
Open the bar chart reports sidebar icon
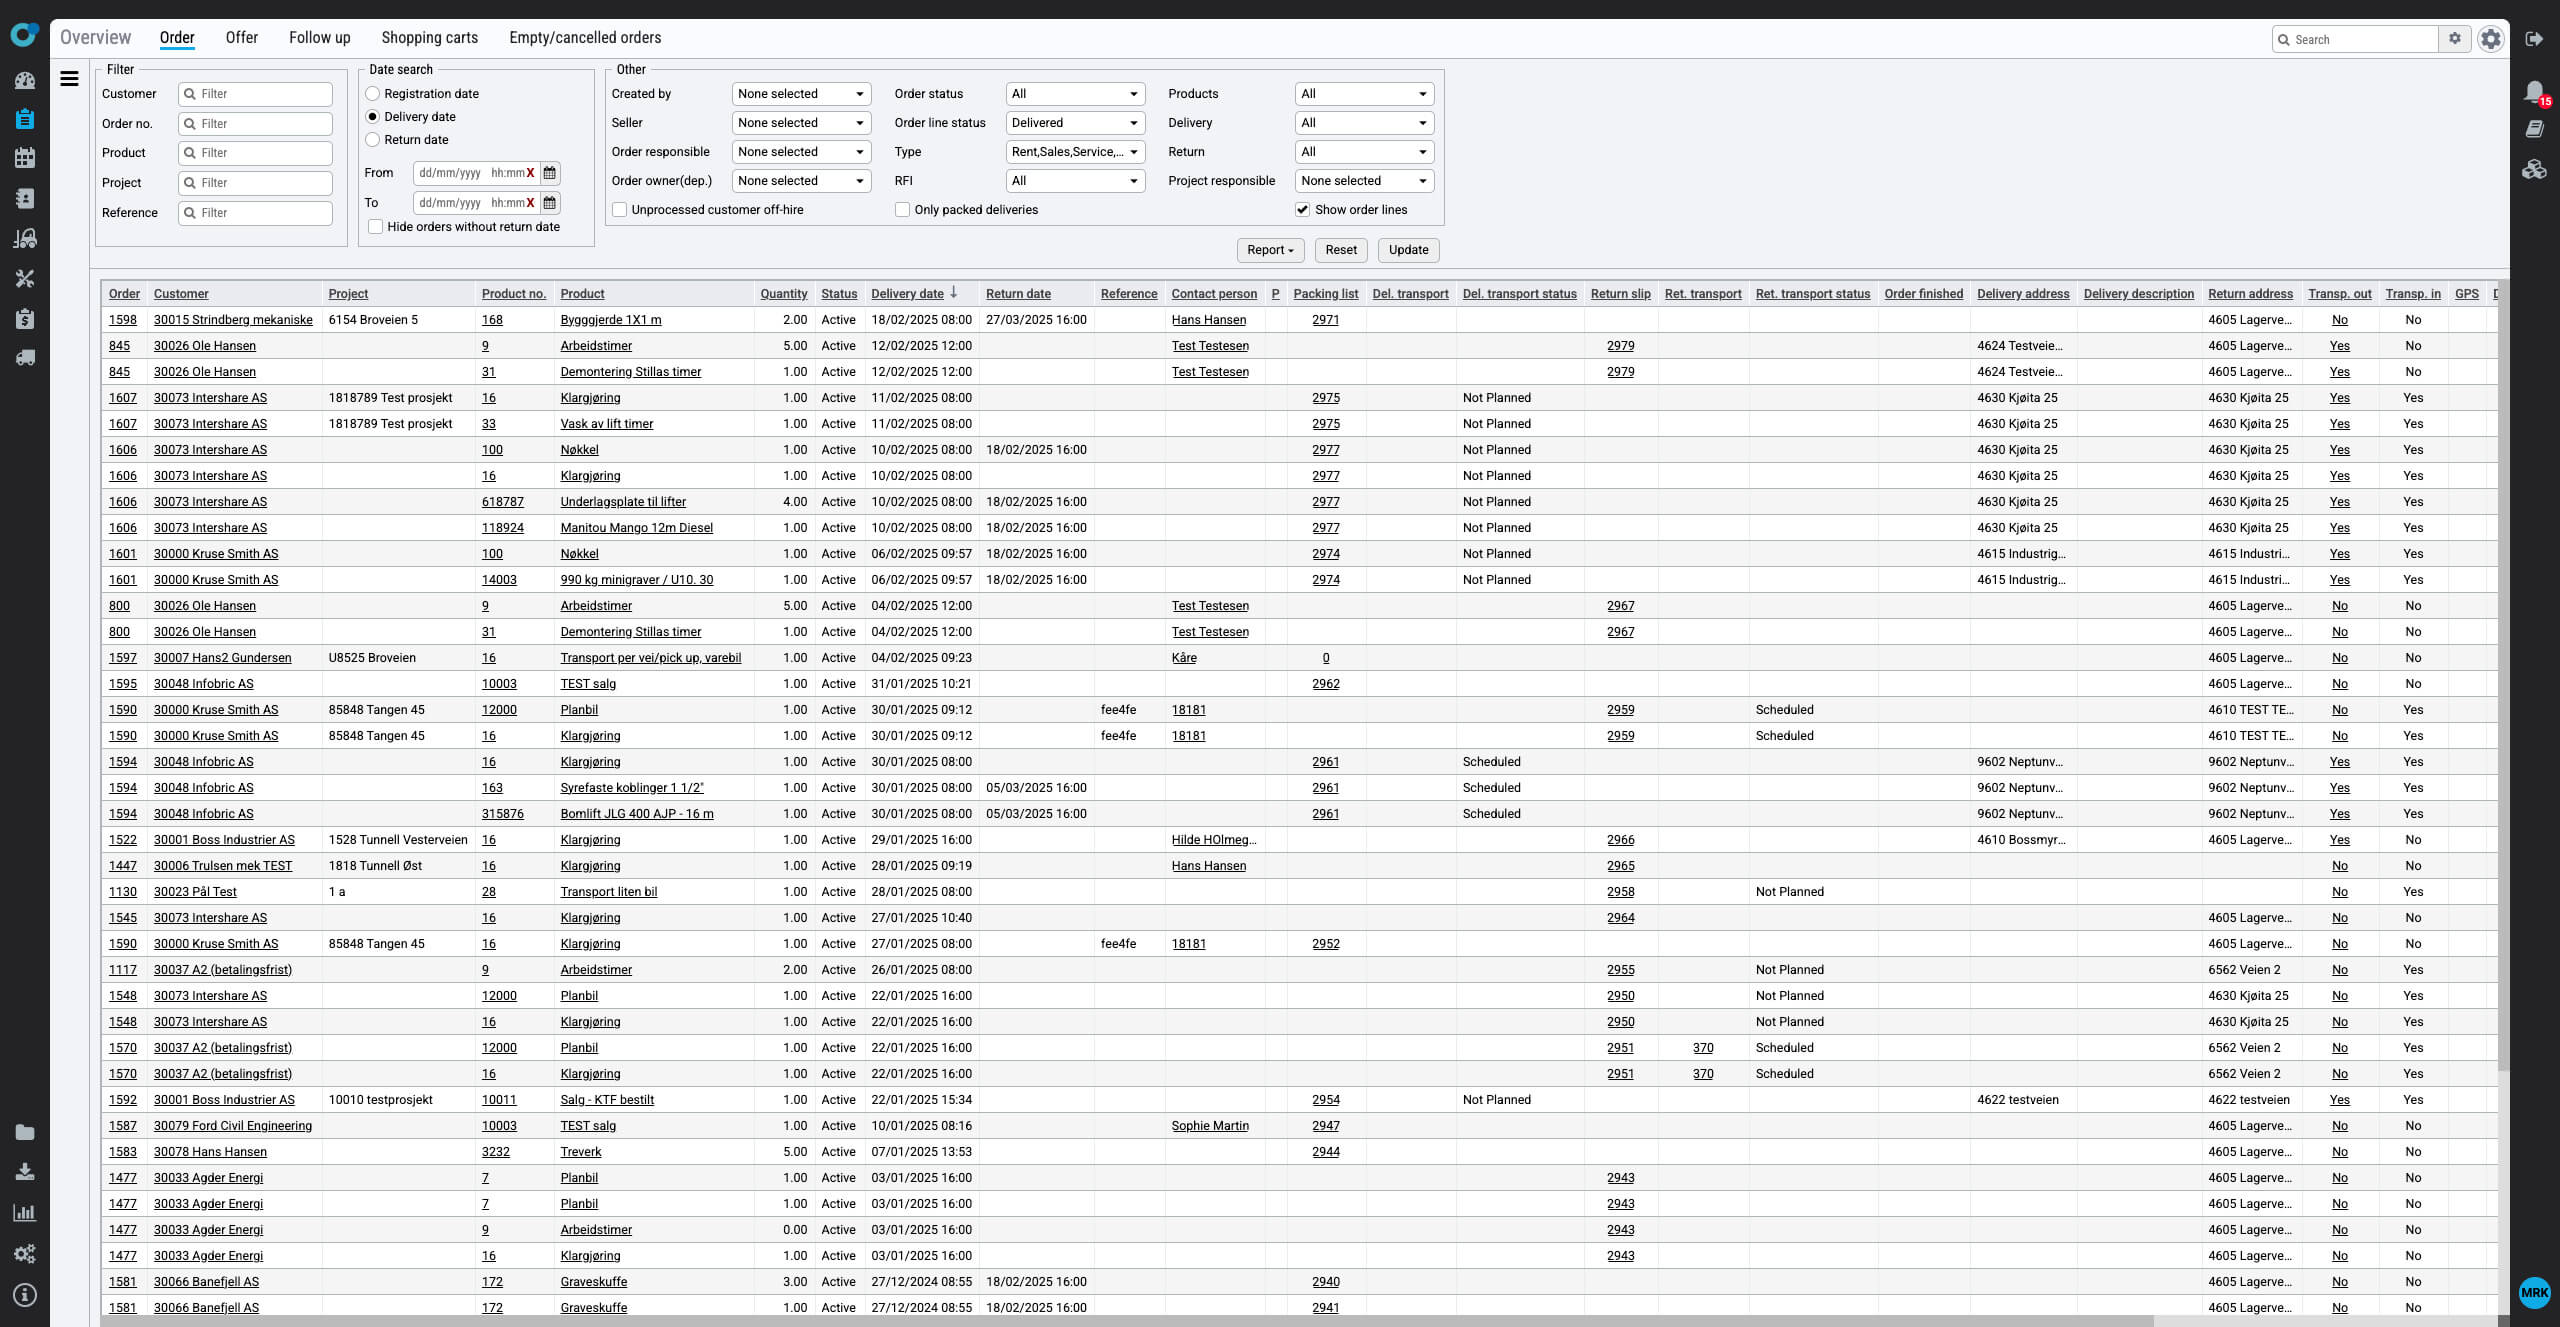pyautogui.click(x=25, y=1213)
